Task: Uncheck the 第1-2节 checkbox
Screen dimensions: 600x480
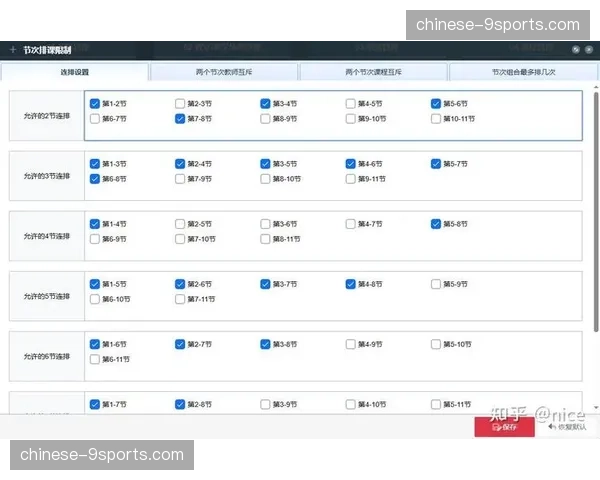Action: coord(95,103)
